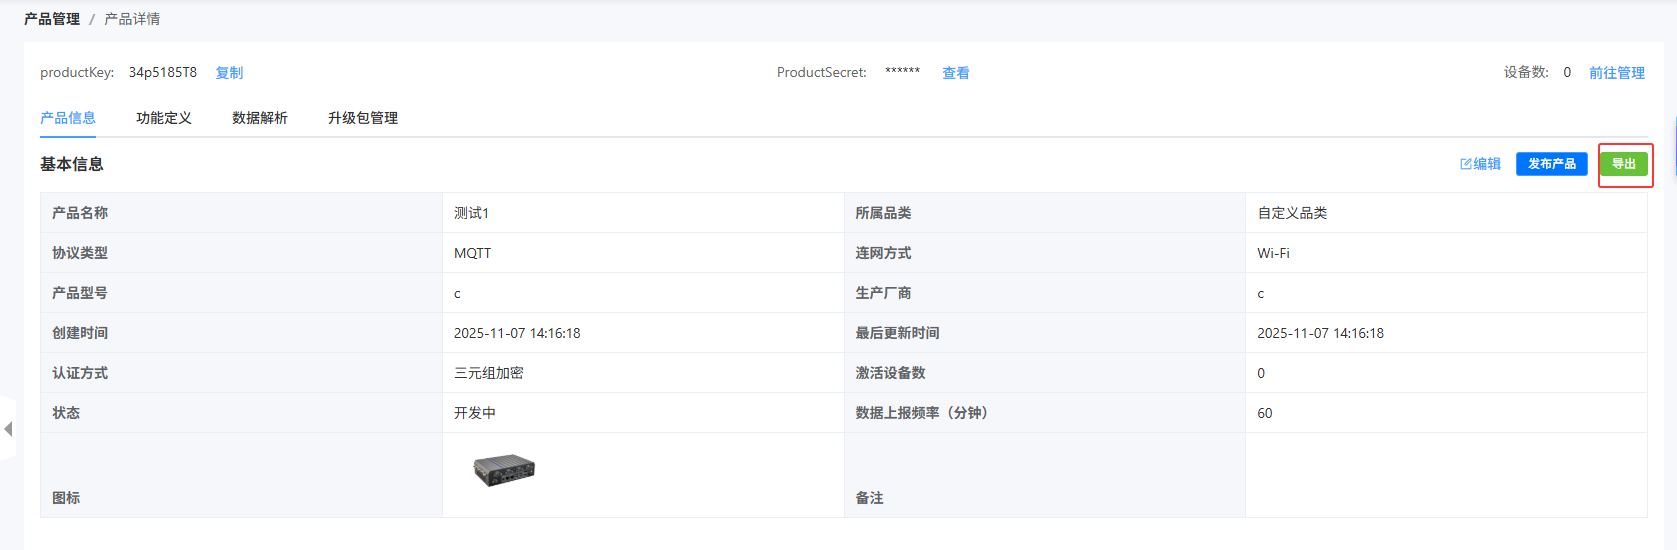This screenshot has height=550, width=1677.
Task: Click the product device image thumbnail
Action: click(504, 469)
